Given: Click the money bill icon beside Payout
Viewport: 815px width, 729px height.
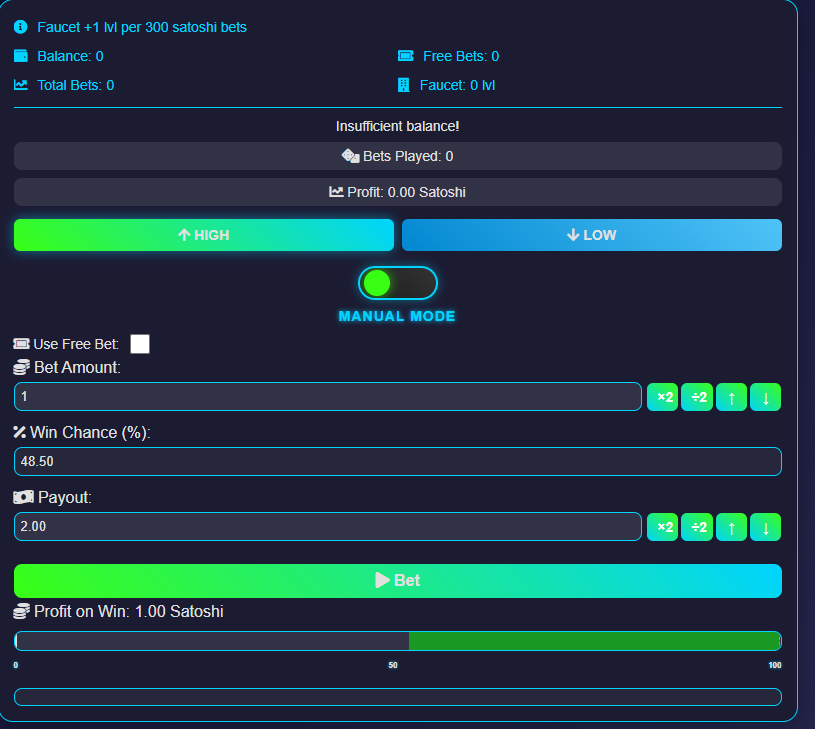Looking at the screenshot, I should click(23, 497).
